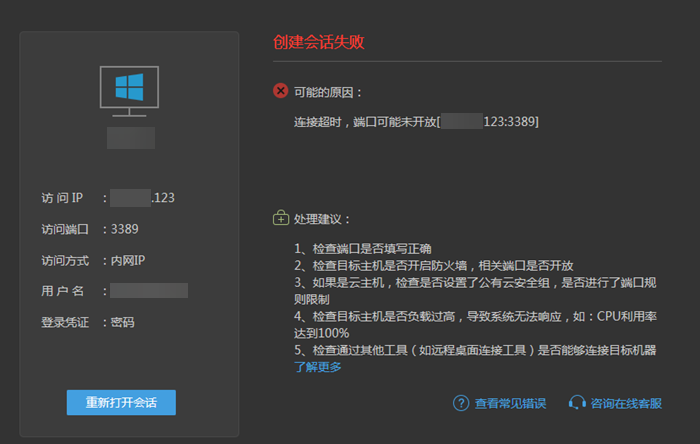
Task: Click the redacted 用户名 value
Action: (149, 291)
